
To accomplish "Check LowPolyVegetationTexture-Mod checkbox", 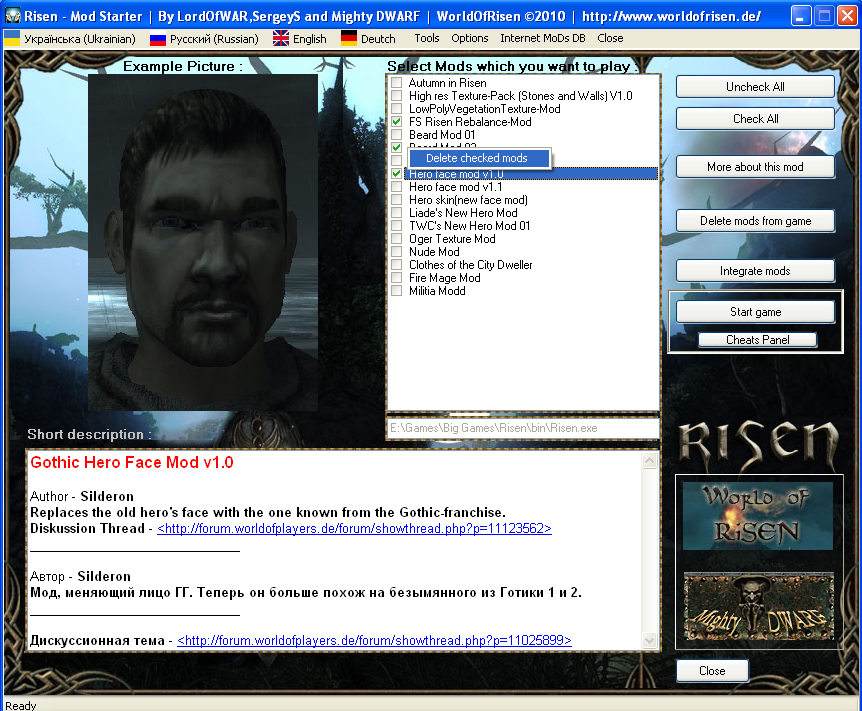I will click(396, 109).
